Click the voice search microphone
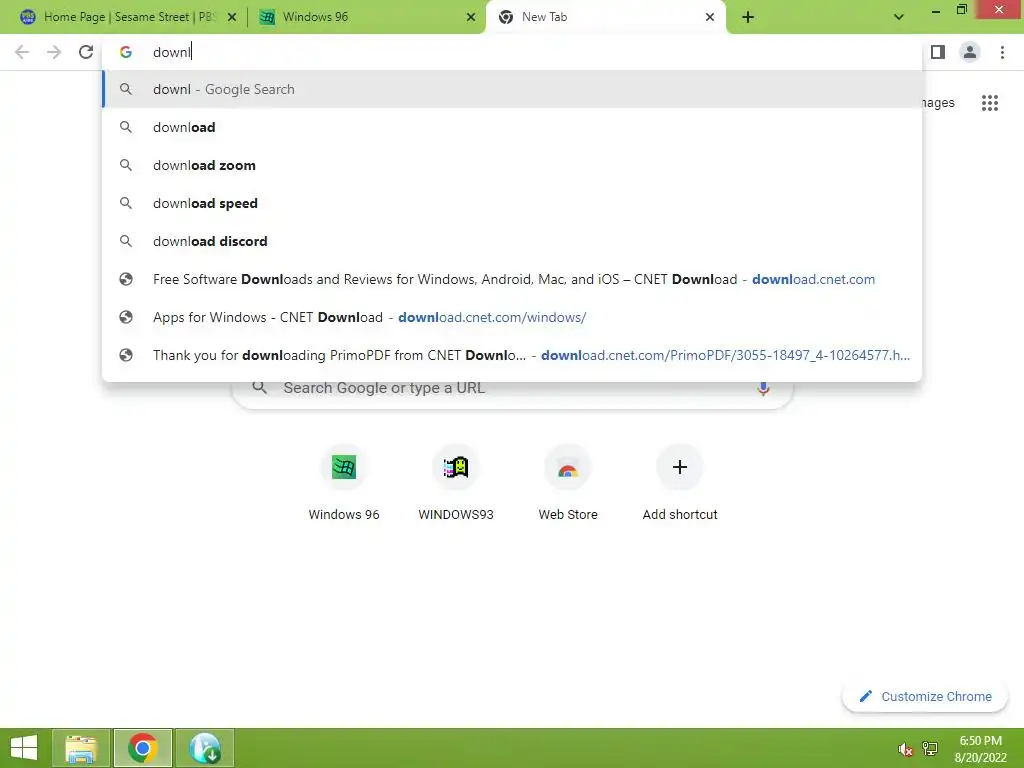 [763, 388]
